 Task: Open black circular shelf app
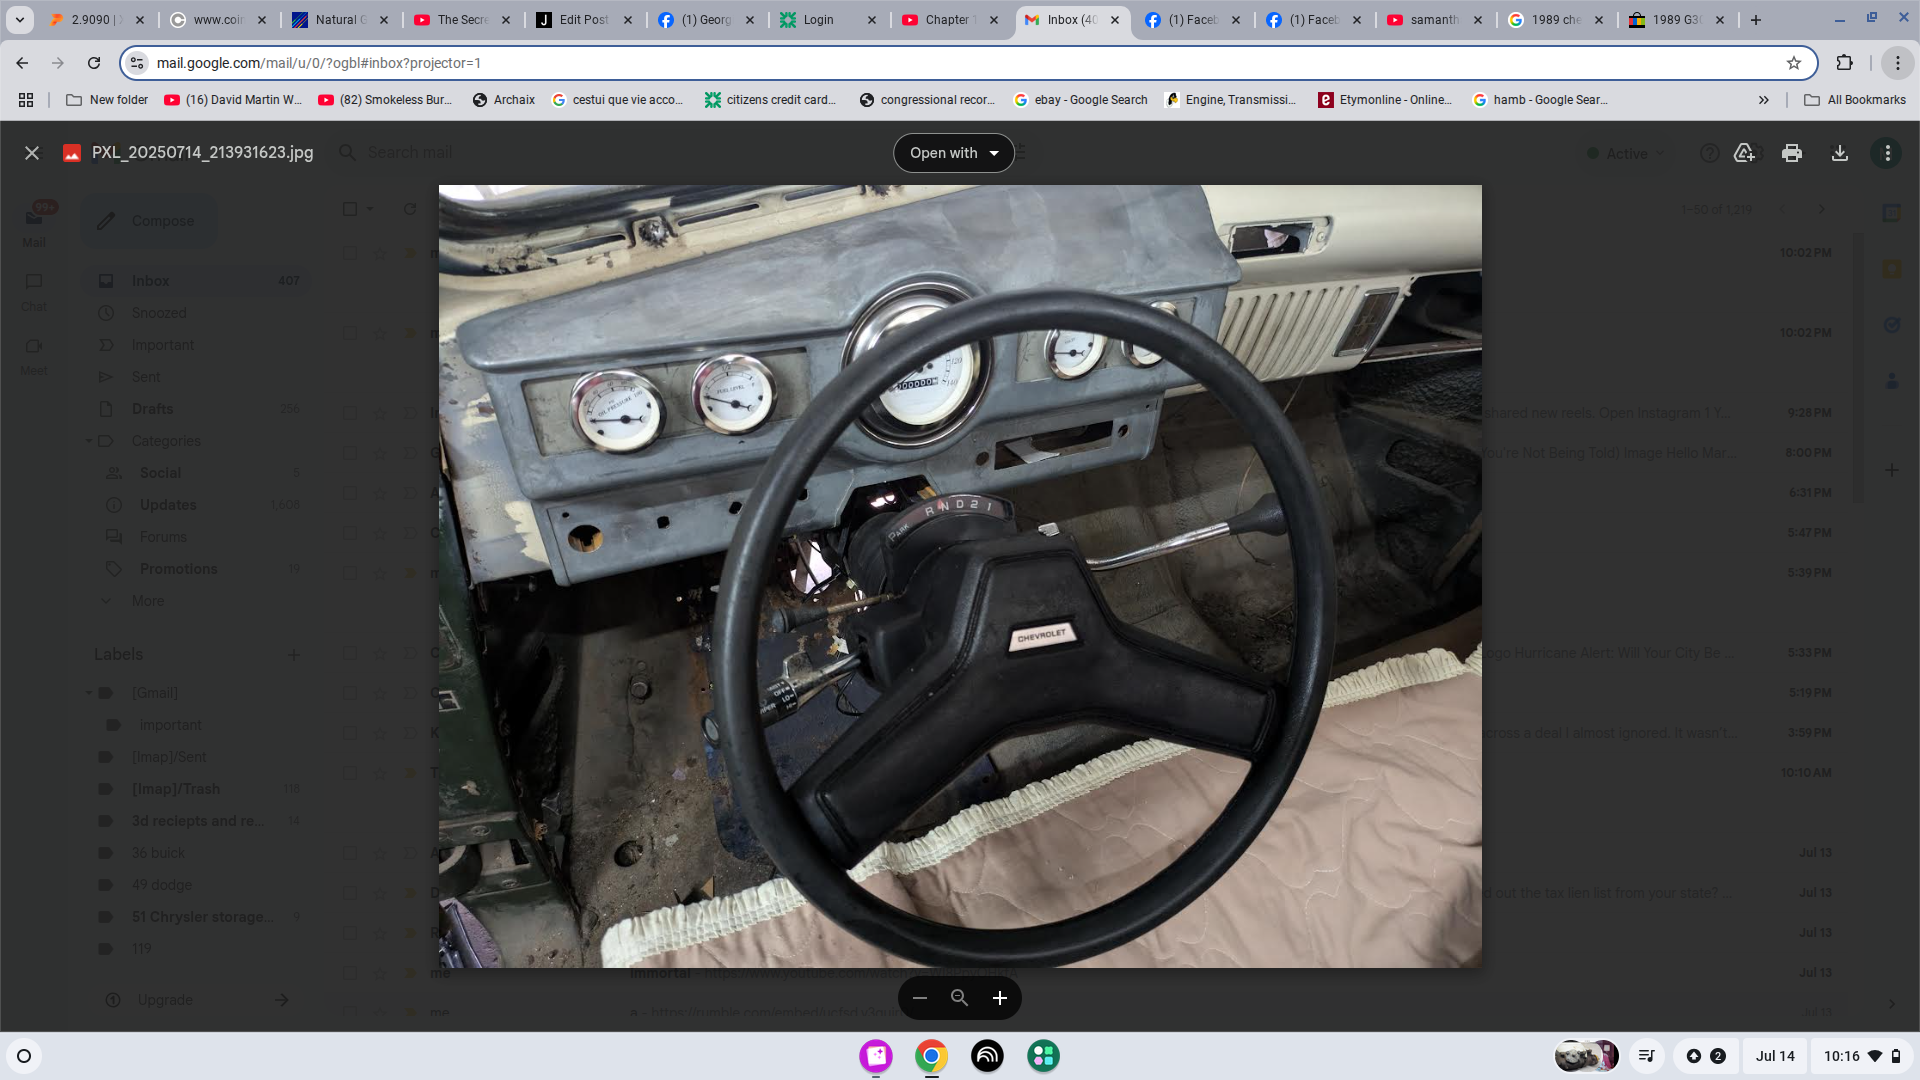pos(987,1056)
